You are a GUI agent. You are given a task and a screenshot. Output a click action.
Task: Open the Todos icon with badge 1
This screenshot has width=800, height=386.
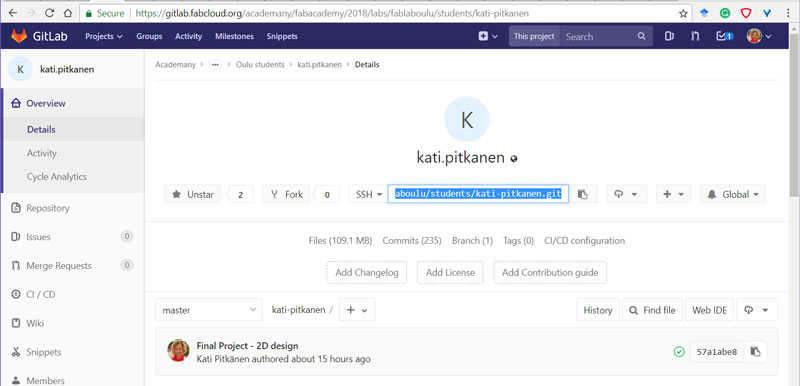point(724,36)
